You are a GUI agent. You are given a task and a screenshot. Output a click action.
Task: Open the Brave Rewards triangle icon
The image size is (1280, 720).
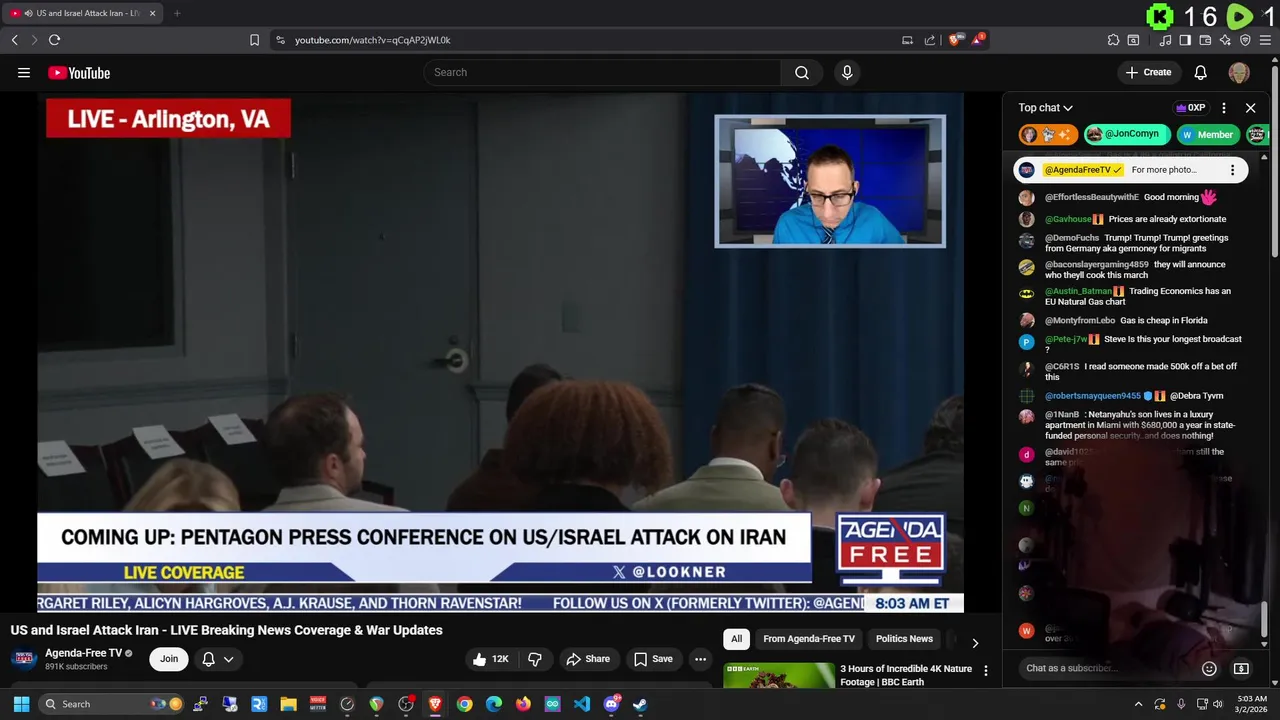pyautogui.click(x=978, y=40)
